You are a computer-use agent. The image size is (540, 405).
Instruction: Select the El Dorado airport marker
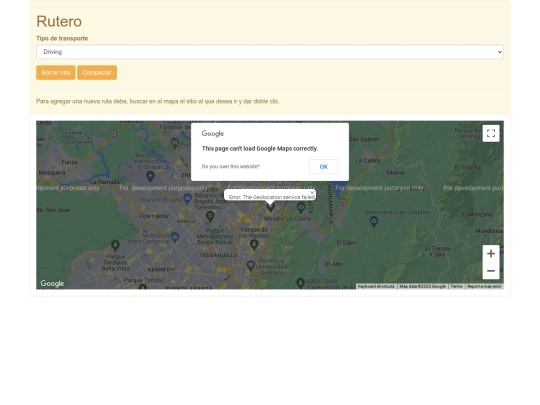point(150,176)
